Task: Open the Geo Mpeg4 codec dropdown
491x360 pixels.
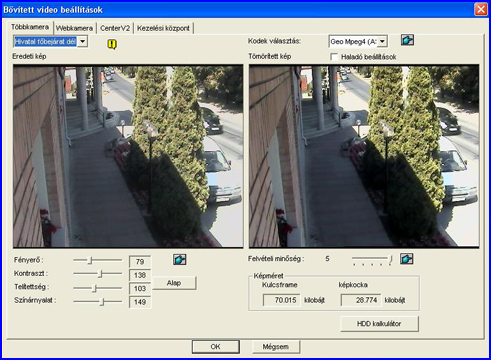Action: pos(383,41)
